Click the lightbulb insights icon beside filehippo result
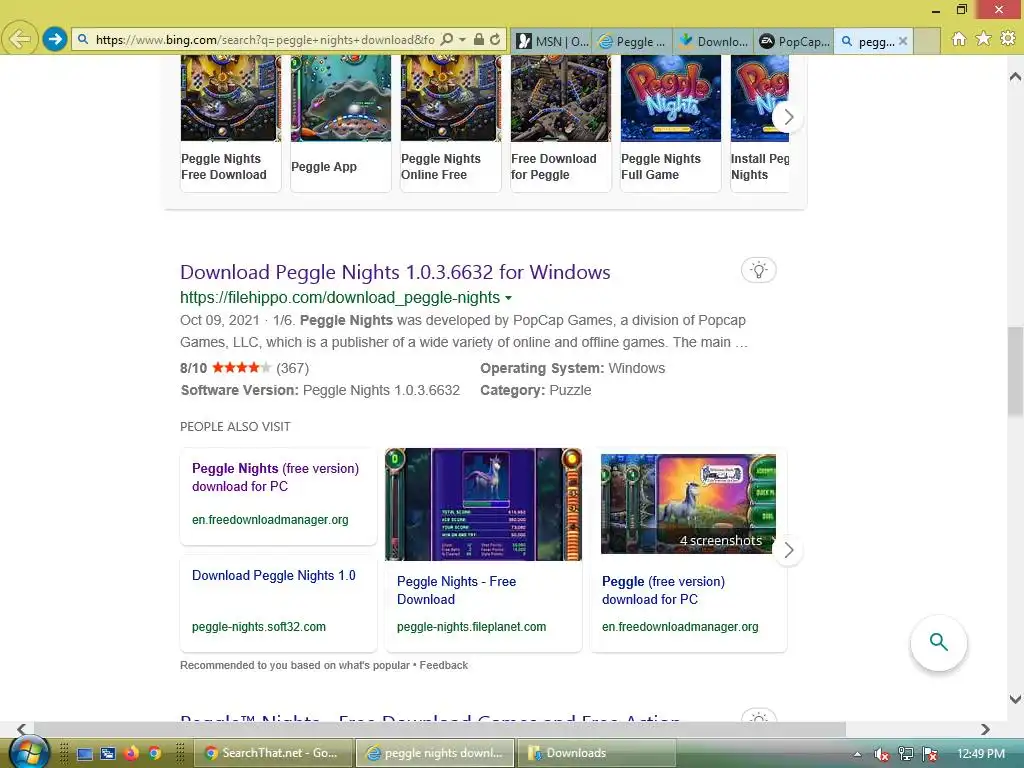Screen dimensions: 1024x768 [758, 270]
